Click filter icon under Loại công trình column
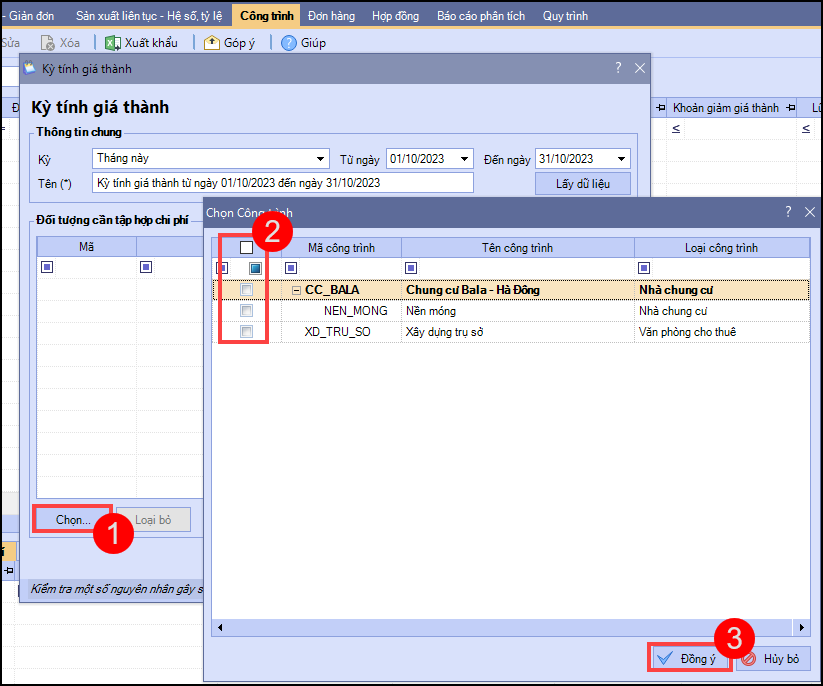823x686 pixels. pyautogui.click(x=643, y=268)
